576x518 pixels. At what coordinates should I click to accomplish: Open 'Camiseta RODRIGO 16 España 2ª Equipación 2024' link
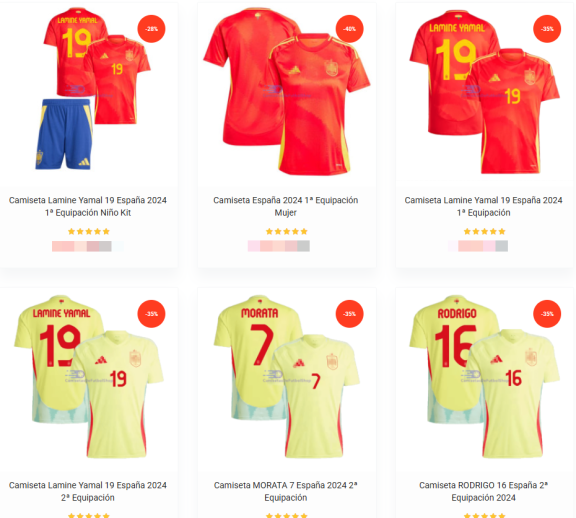coord(483,492)
